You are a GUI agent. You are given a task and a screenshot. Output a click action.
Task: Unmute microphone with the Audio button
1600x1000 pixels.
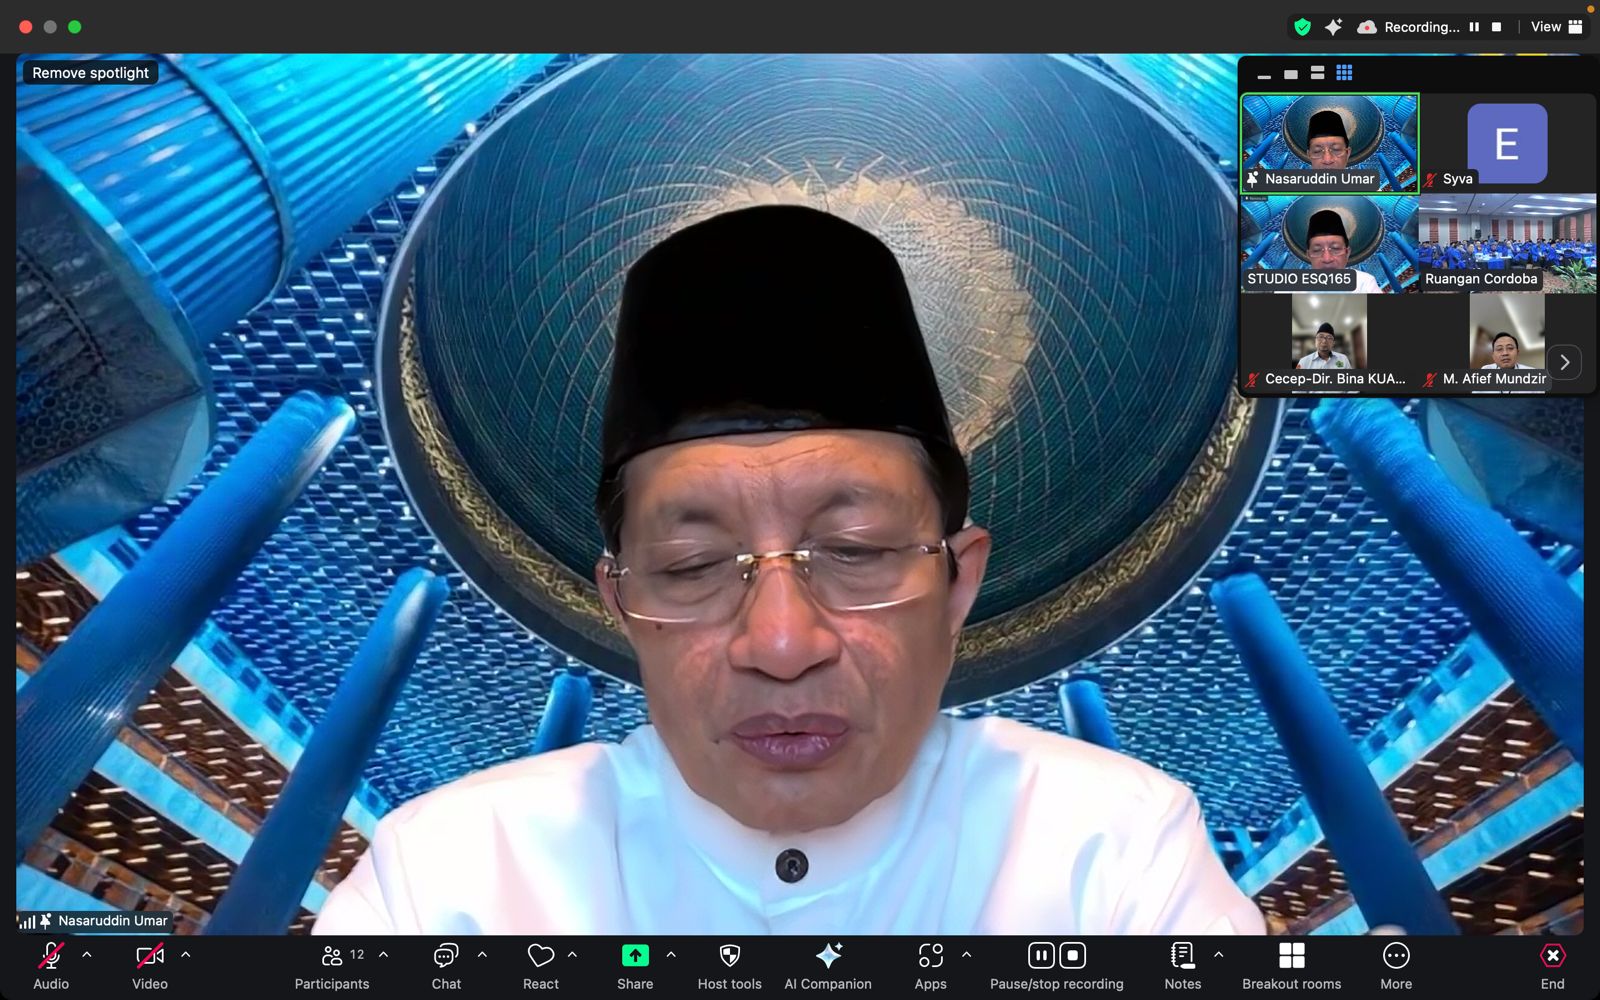[x=51, y=966]
